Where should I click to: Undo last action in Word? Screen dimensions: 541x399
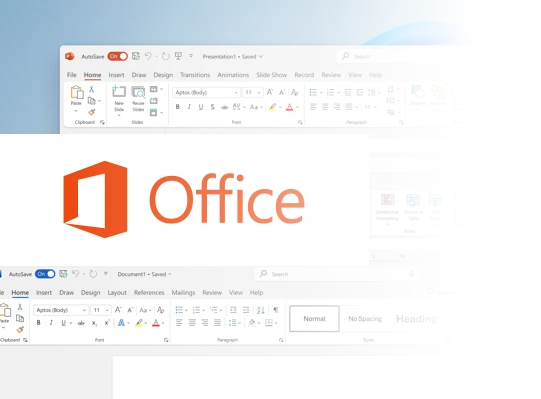pyautogui.click(x=76, y=274)
